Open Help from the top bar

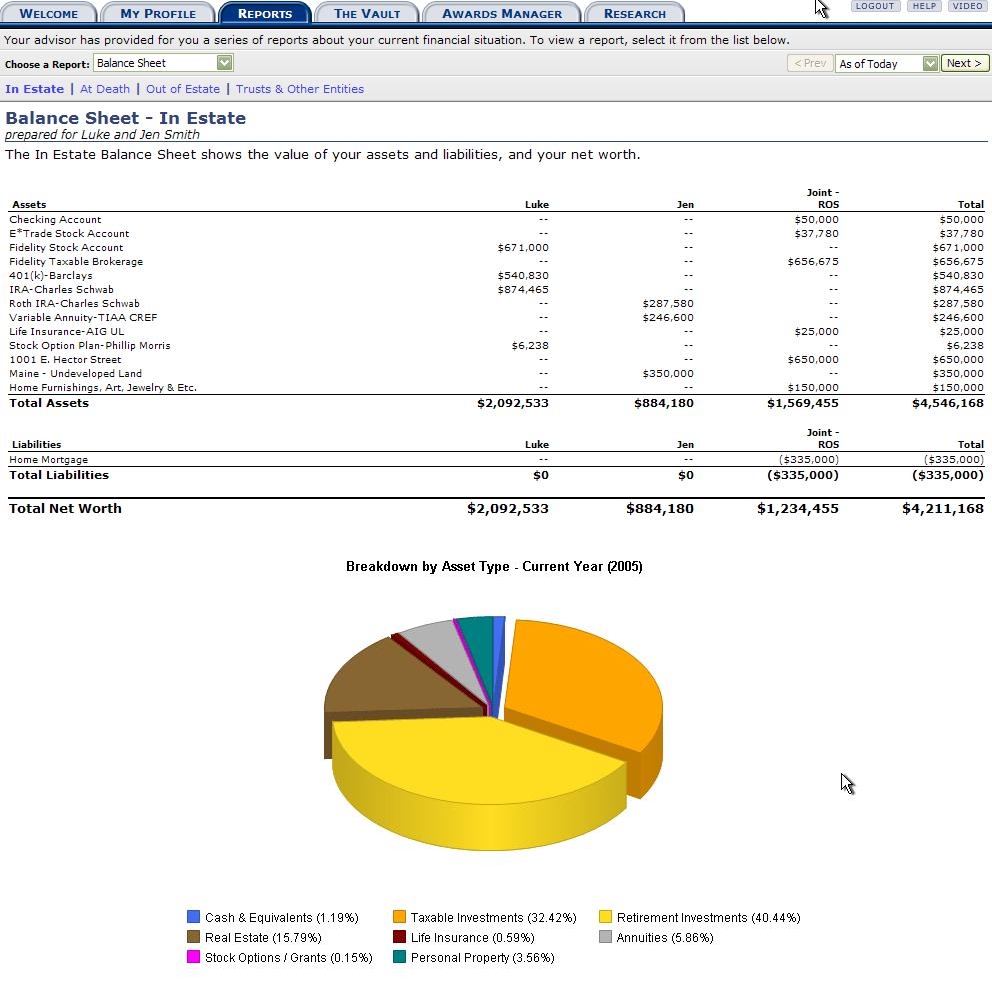924,6
